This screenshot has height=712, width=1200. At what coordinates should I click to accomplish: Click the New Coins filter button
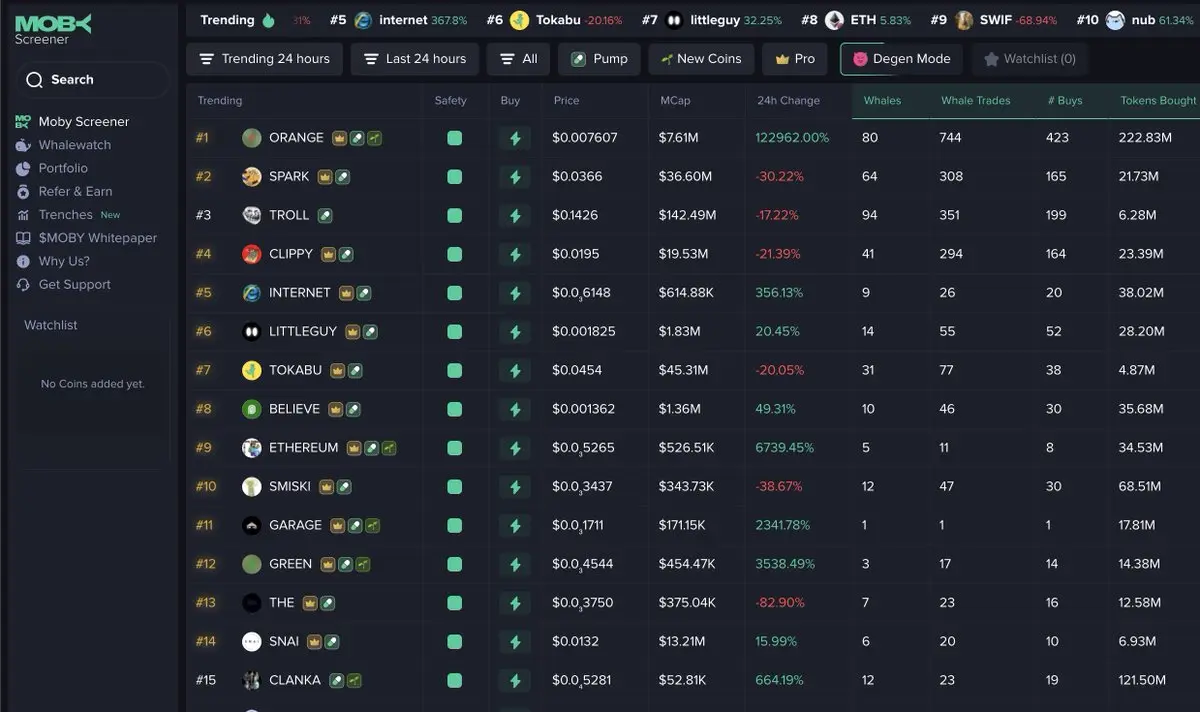(x=701, y=59)
